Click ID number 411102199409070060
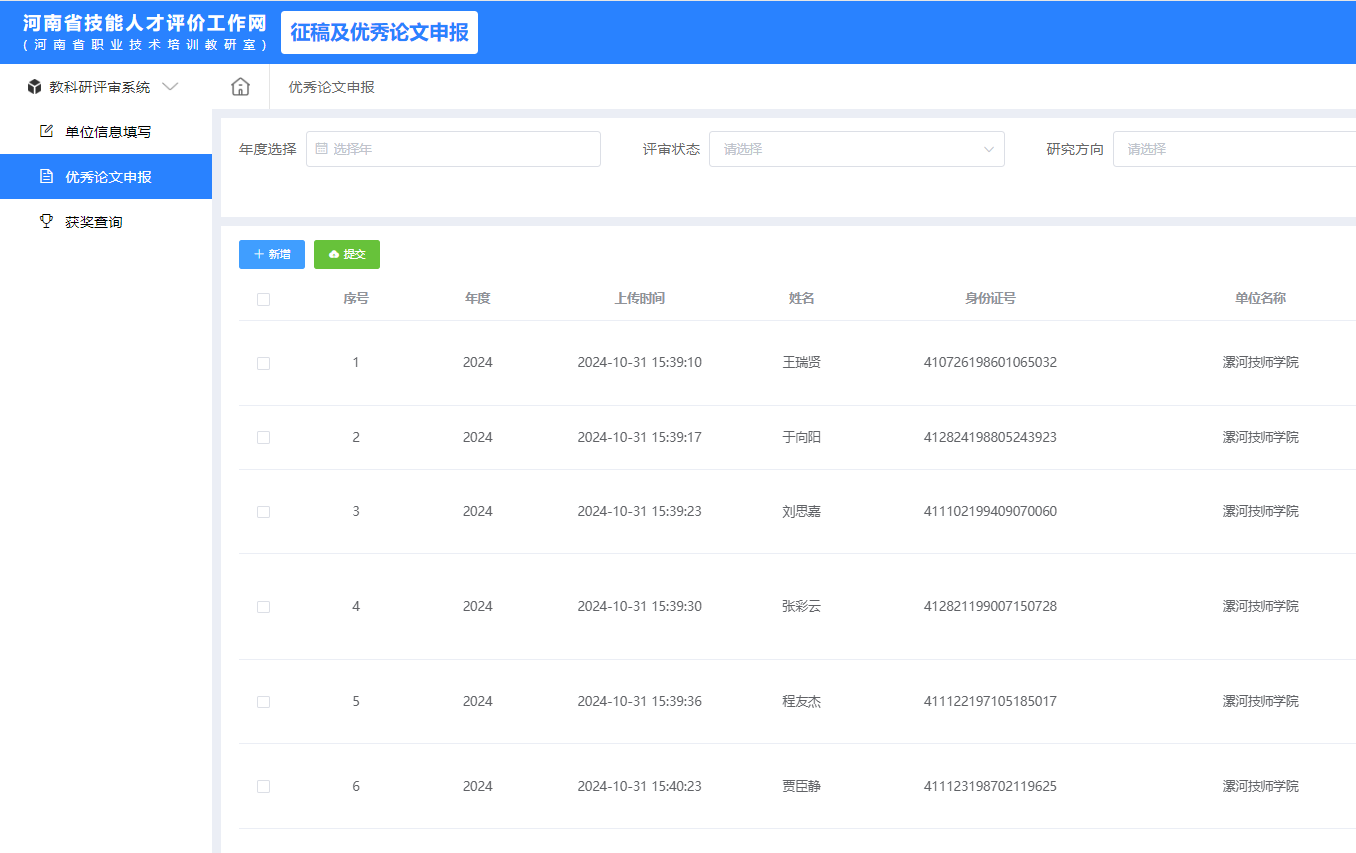The height and width of the screenshot is (853, 1356). (990, 511)
